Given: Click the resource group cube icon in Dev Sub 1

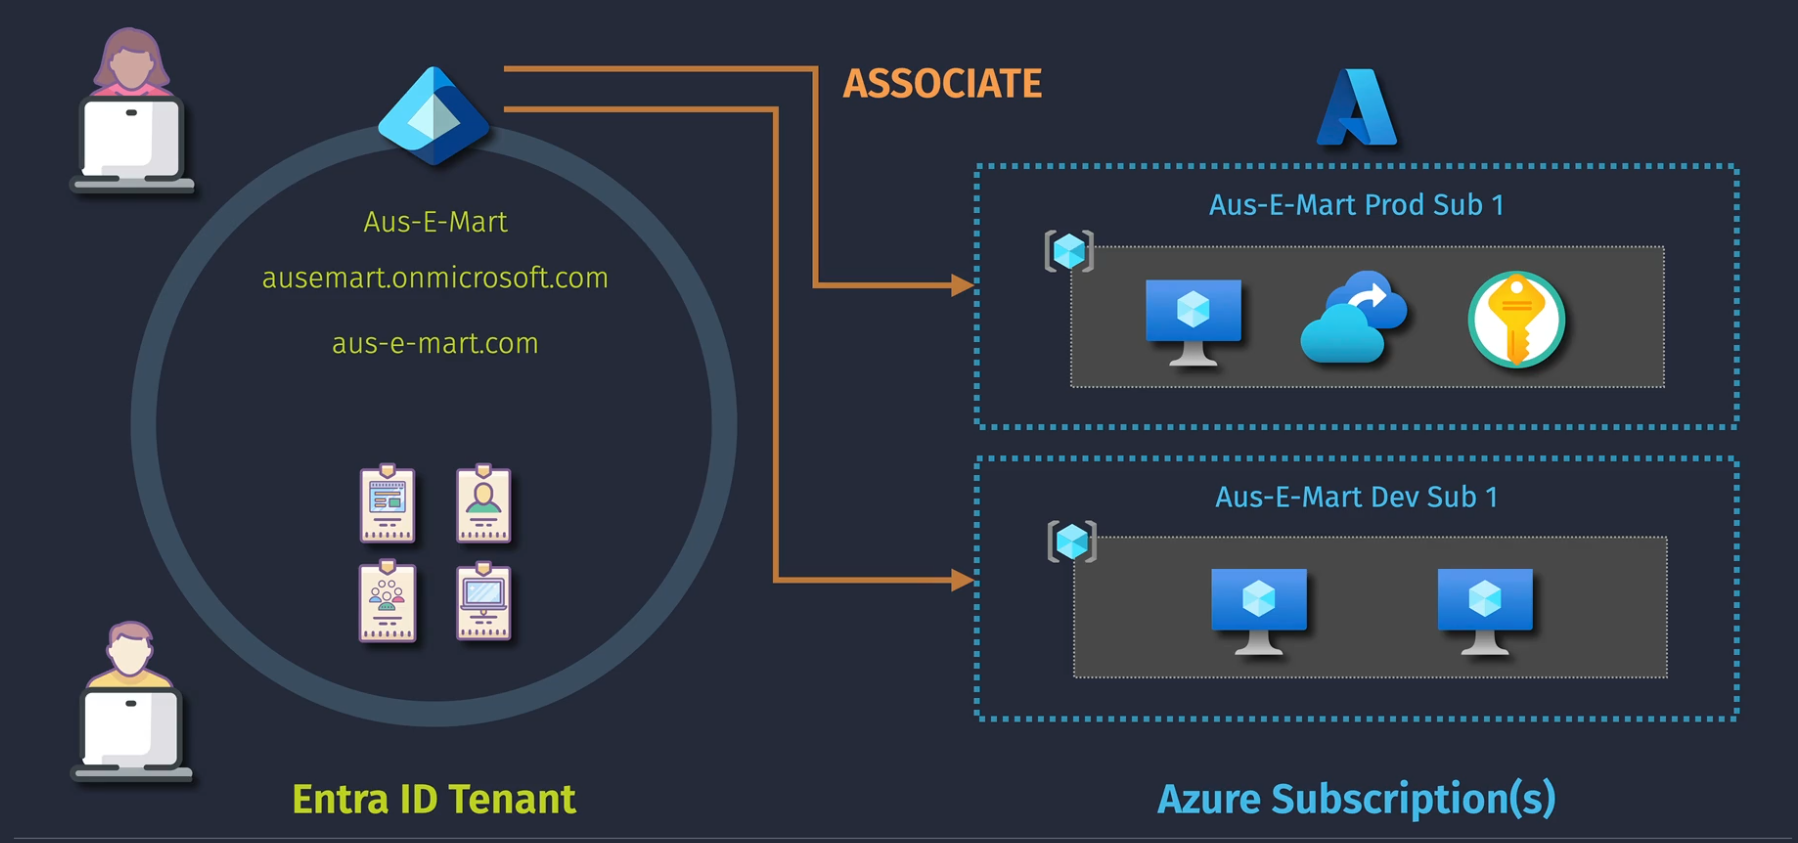Looking at the screenshot, I should 1072,542.
